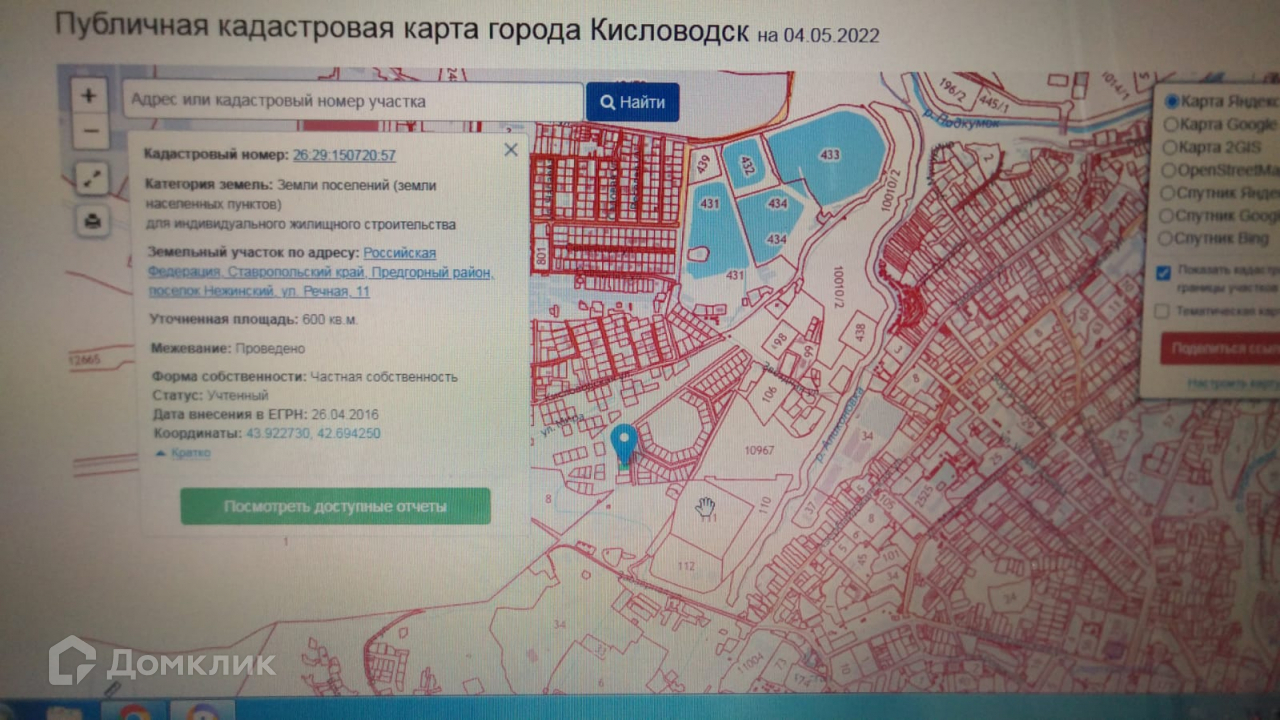Collapse details with the Кратко toggle
This screenshot has height=720, width=1280.
coord(182,453)
